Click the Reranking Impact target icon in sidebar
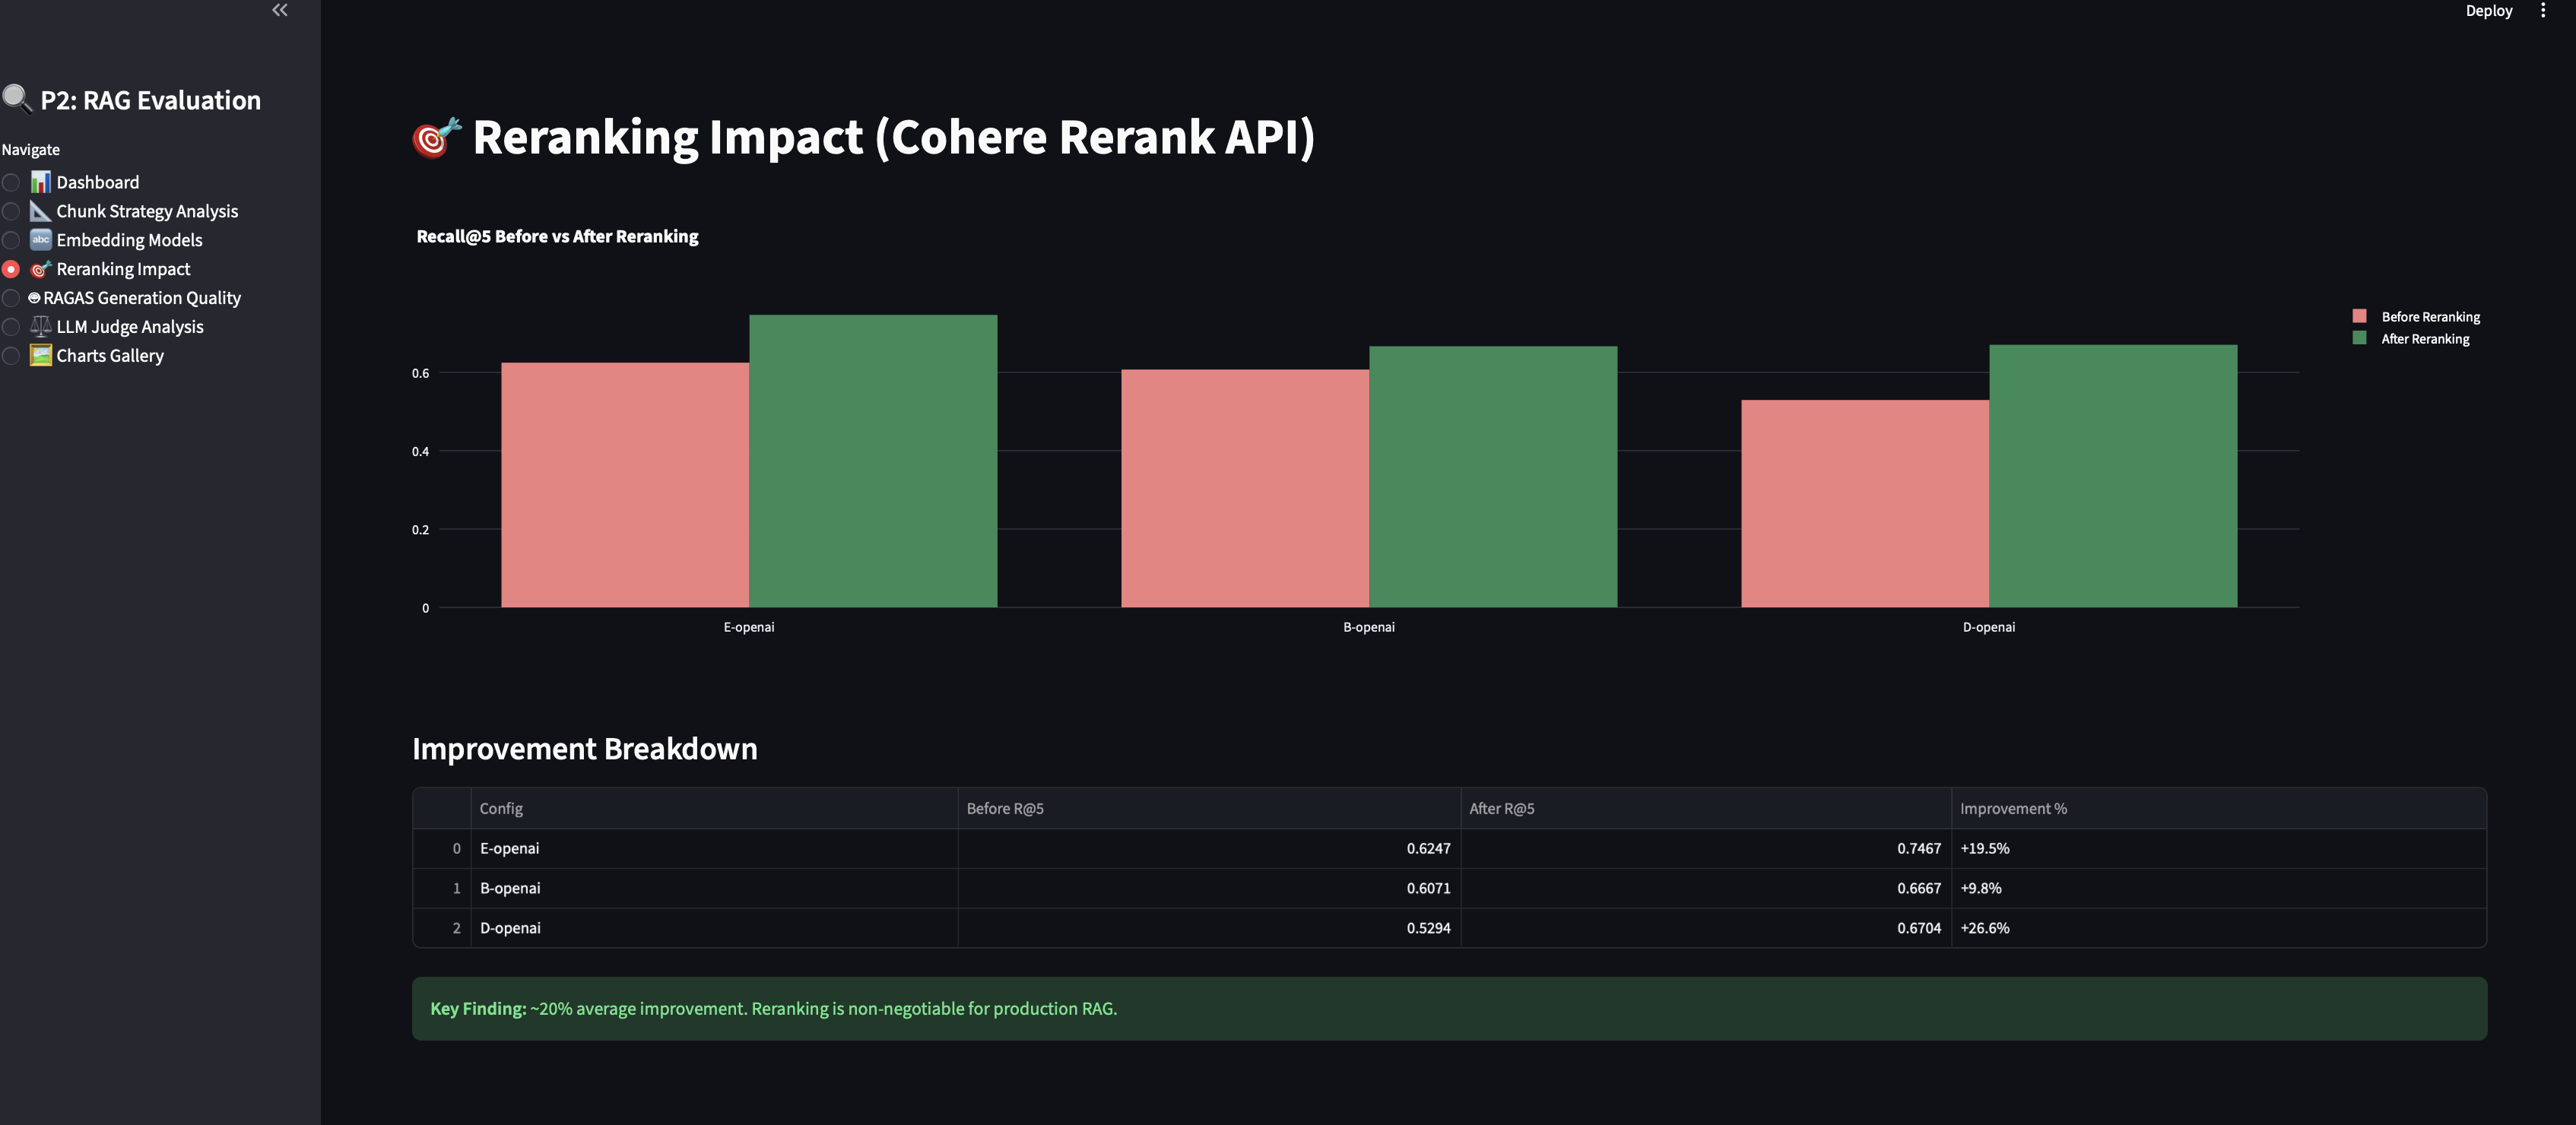This screenshot has width=2576, height=1125. click(40, 269)
